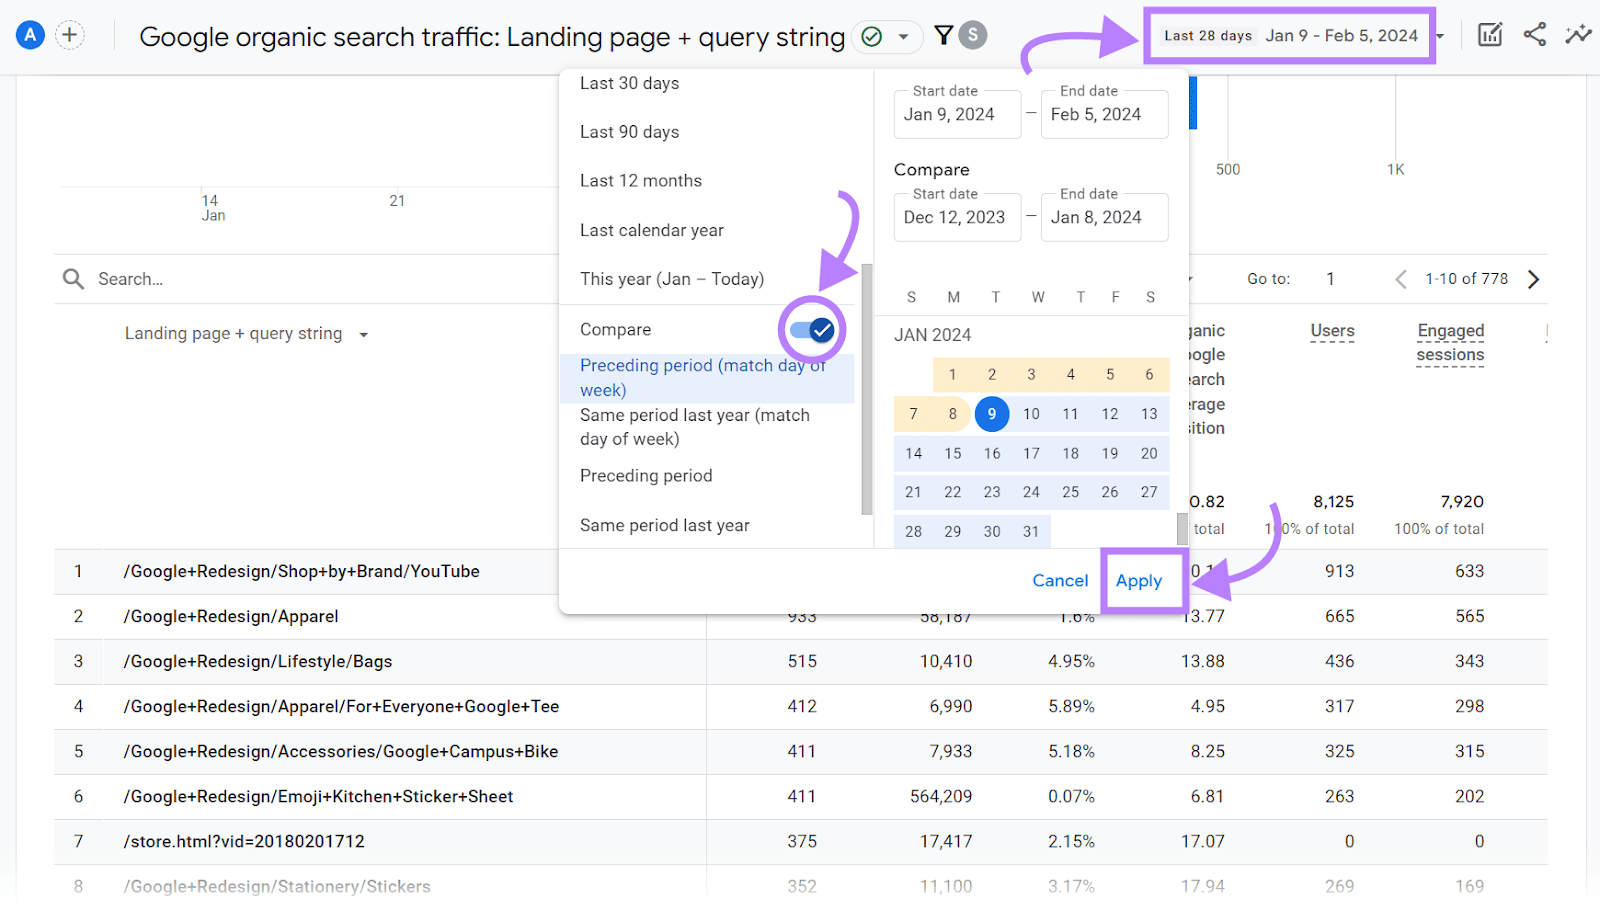The image size is (1600, 910).
Task: Click compare End date Jan 8, 2024
Action: pos(1104,217)
